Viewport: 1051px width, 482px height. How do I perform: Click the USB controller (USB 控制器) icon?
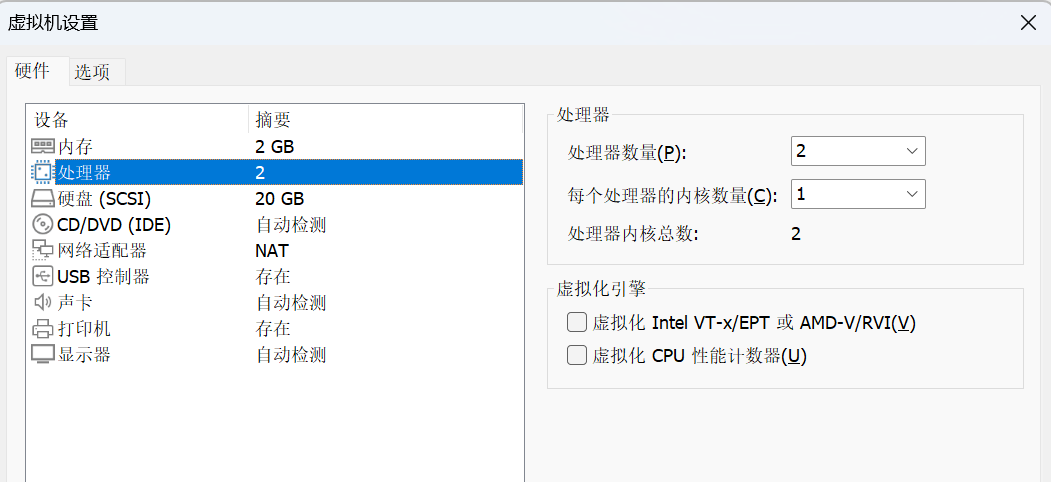(x=42, y=276)
